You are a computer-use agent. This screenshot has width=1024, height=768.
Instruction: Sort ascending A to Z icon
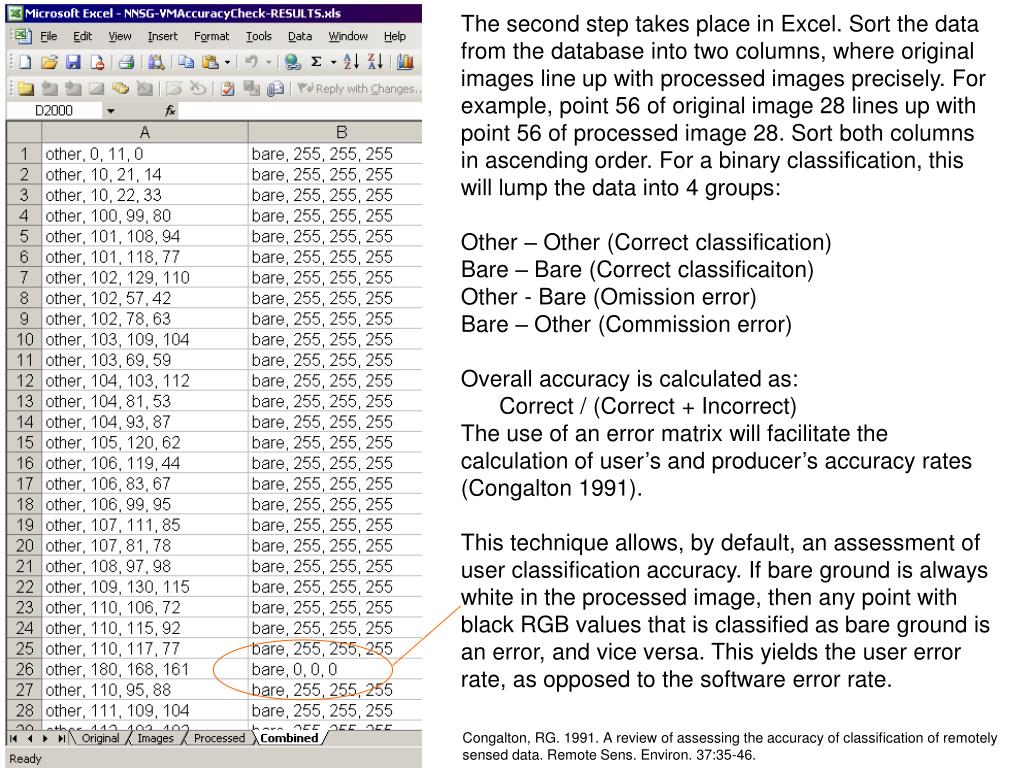[351, 62]
